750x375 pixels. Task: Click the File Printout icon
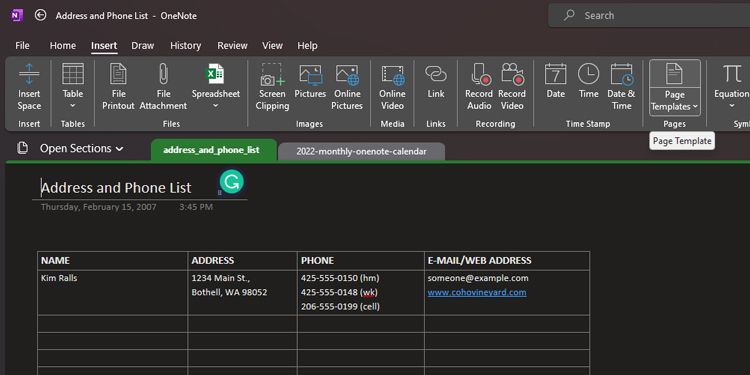pyautogui.click(x=118, y=74)
